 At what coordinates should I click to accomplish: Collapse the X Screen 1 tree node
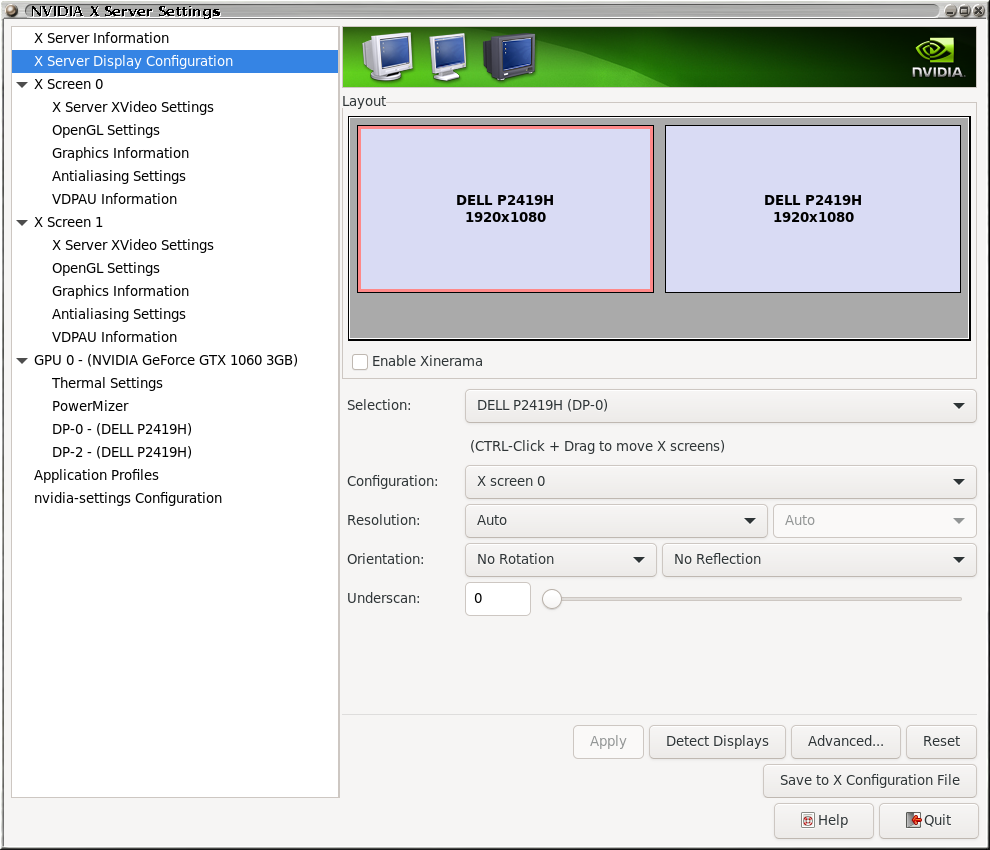point(22,222)
